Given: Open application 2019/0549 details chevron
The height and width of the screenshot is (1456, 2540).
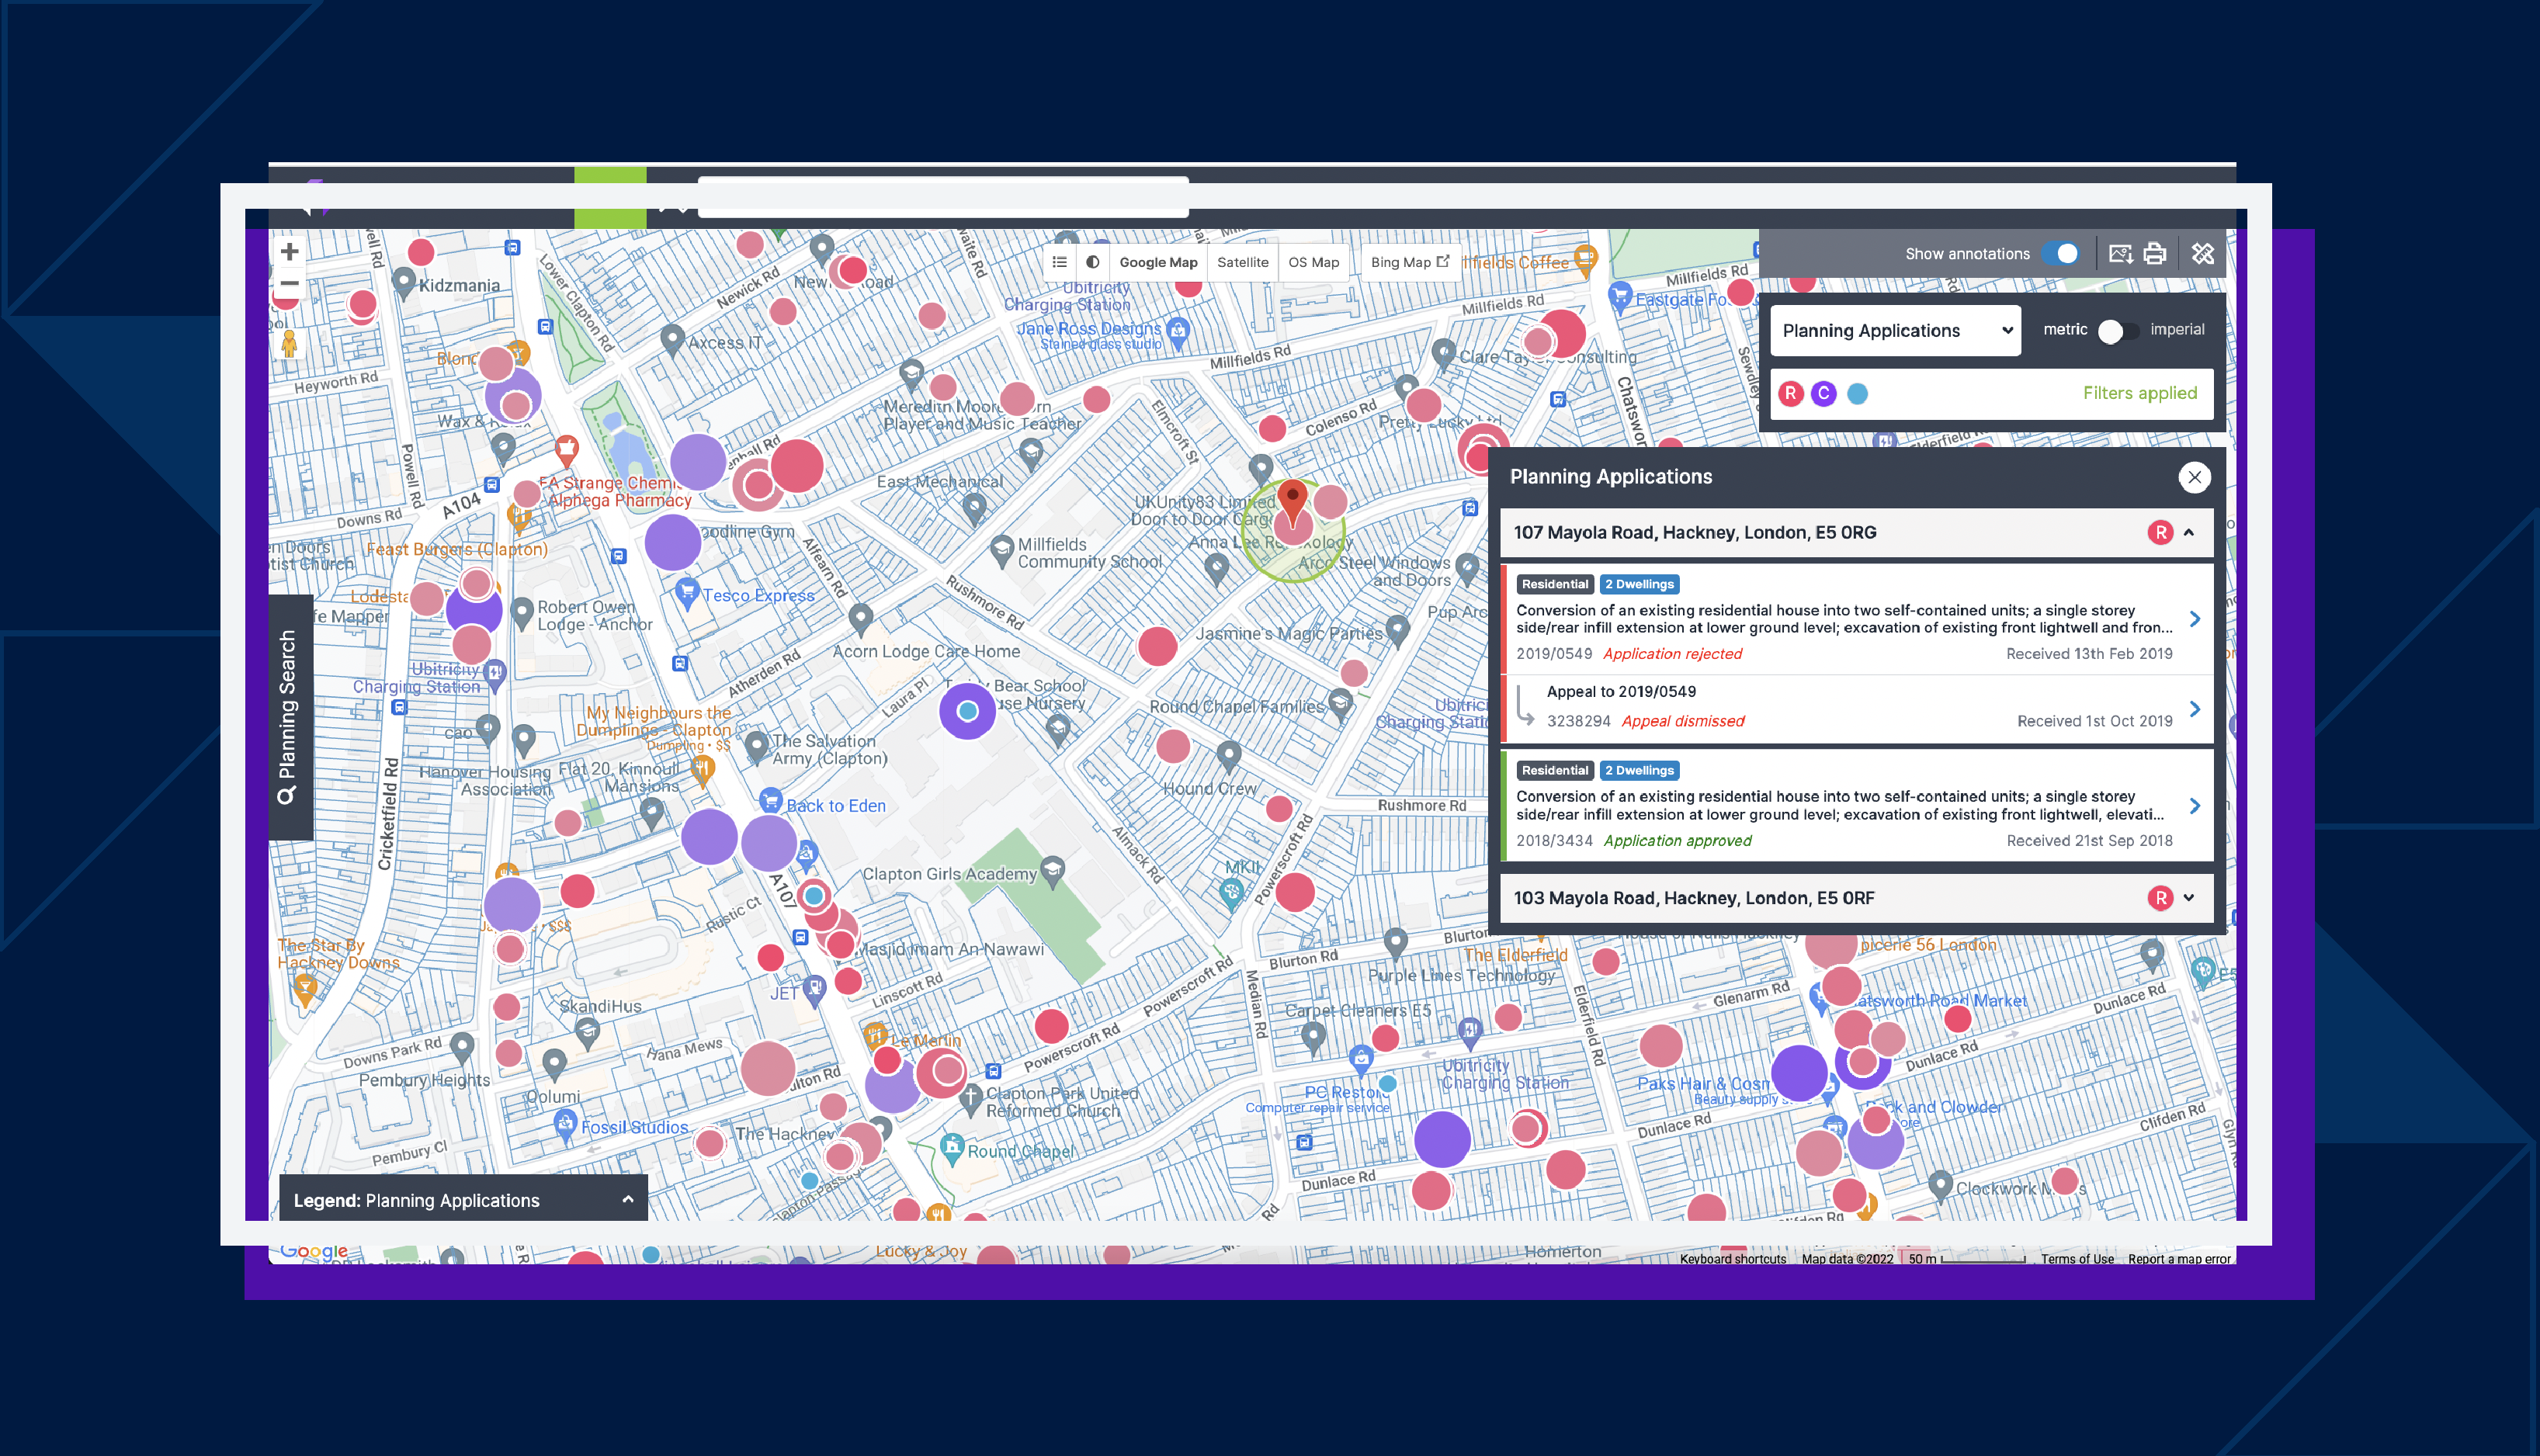Looking at the screenshot, I should [x=2195, y=619].
